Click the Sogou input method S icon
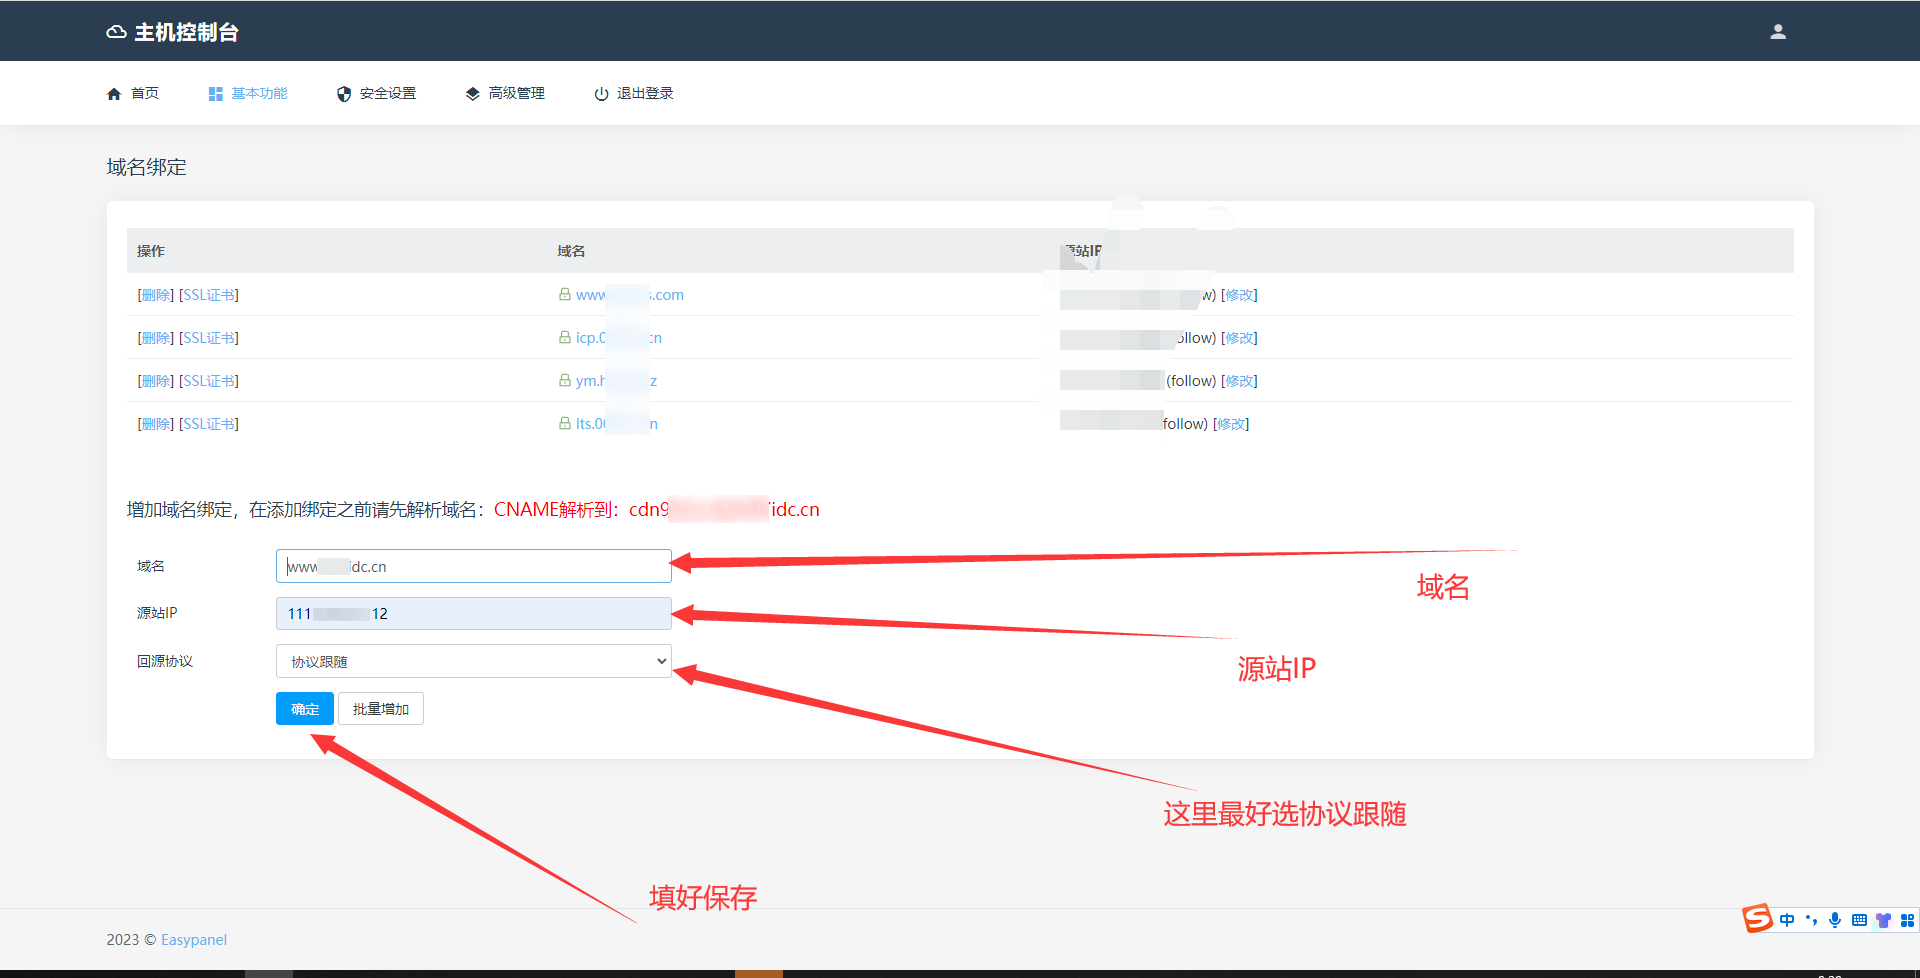This screenshot has height=978, width=1920. (x=1757, y=918)
